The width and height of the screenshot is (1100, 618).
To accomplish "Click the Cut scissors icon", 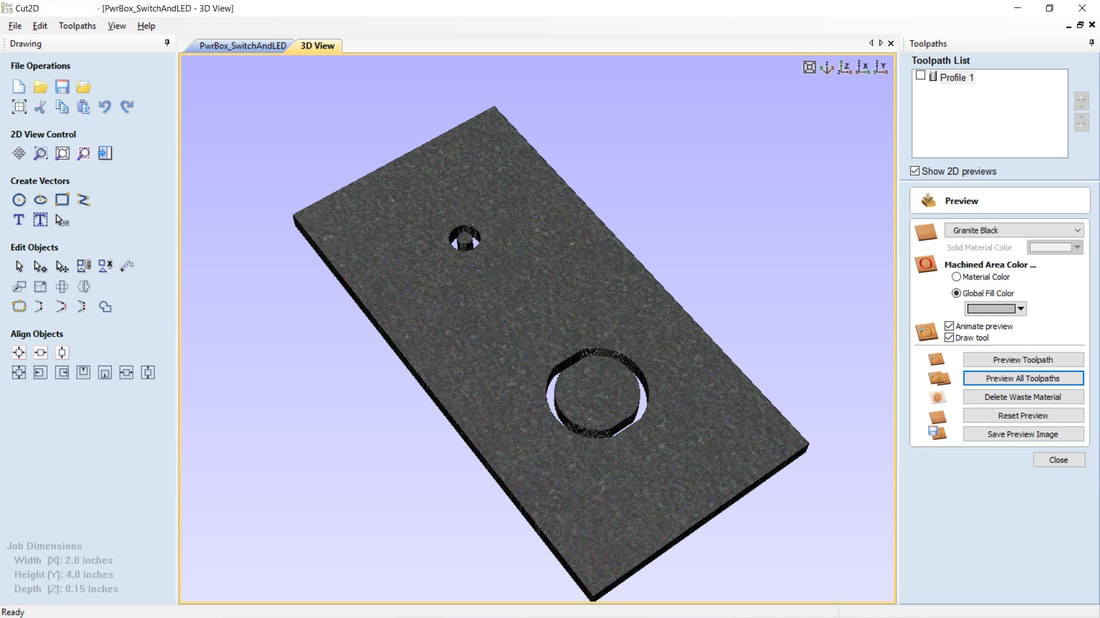I will click(40, 107).
